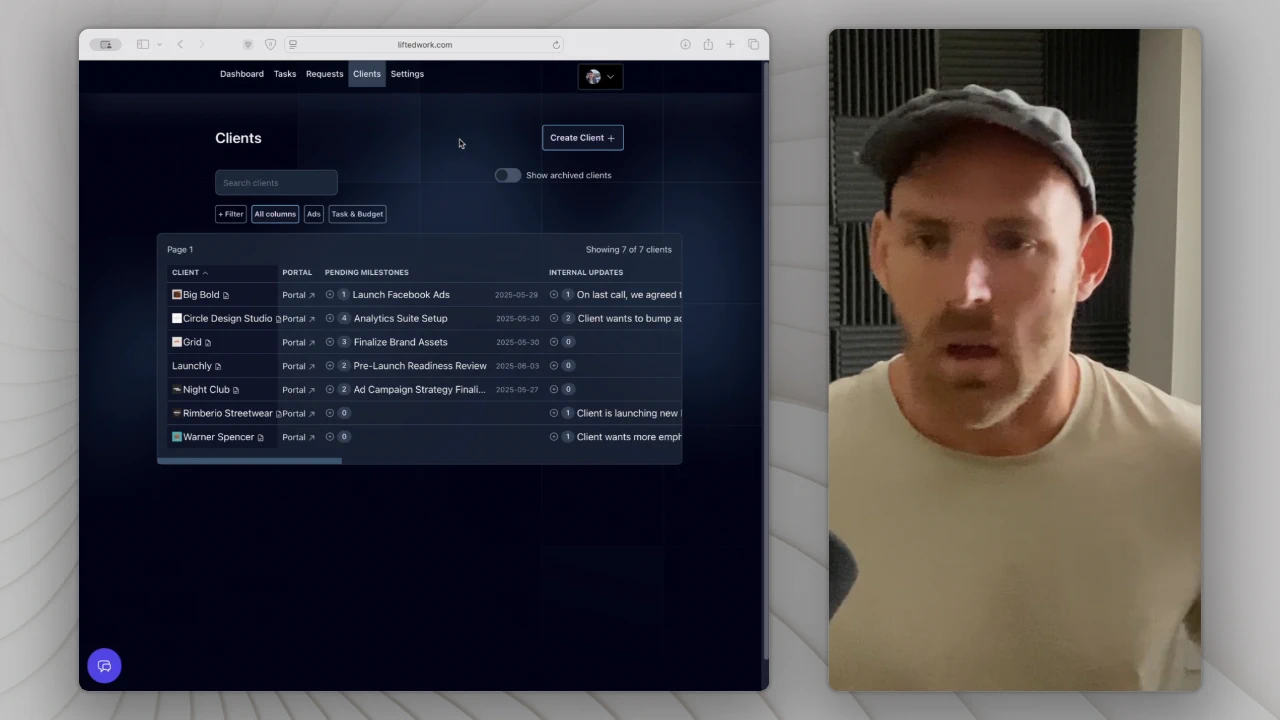Open document icon next to Night Club
Viewport: 1280px width, 720px height.
pyautogui.click(x=236, y=390)
